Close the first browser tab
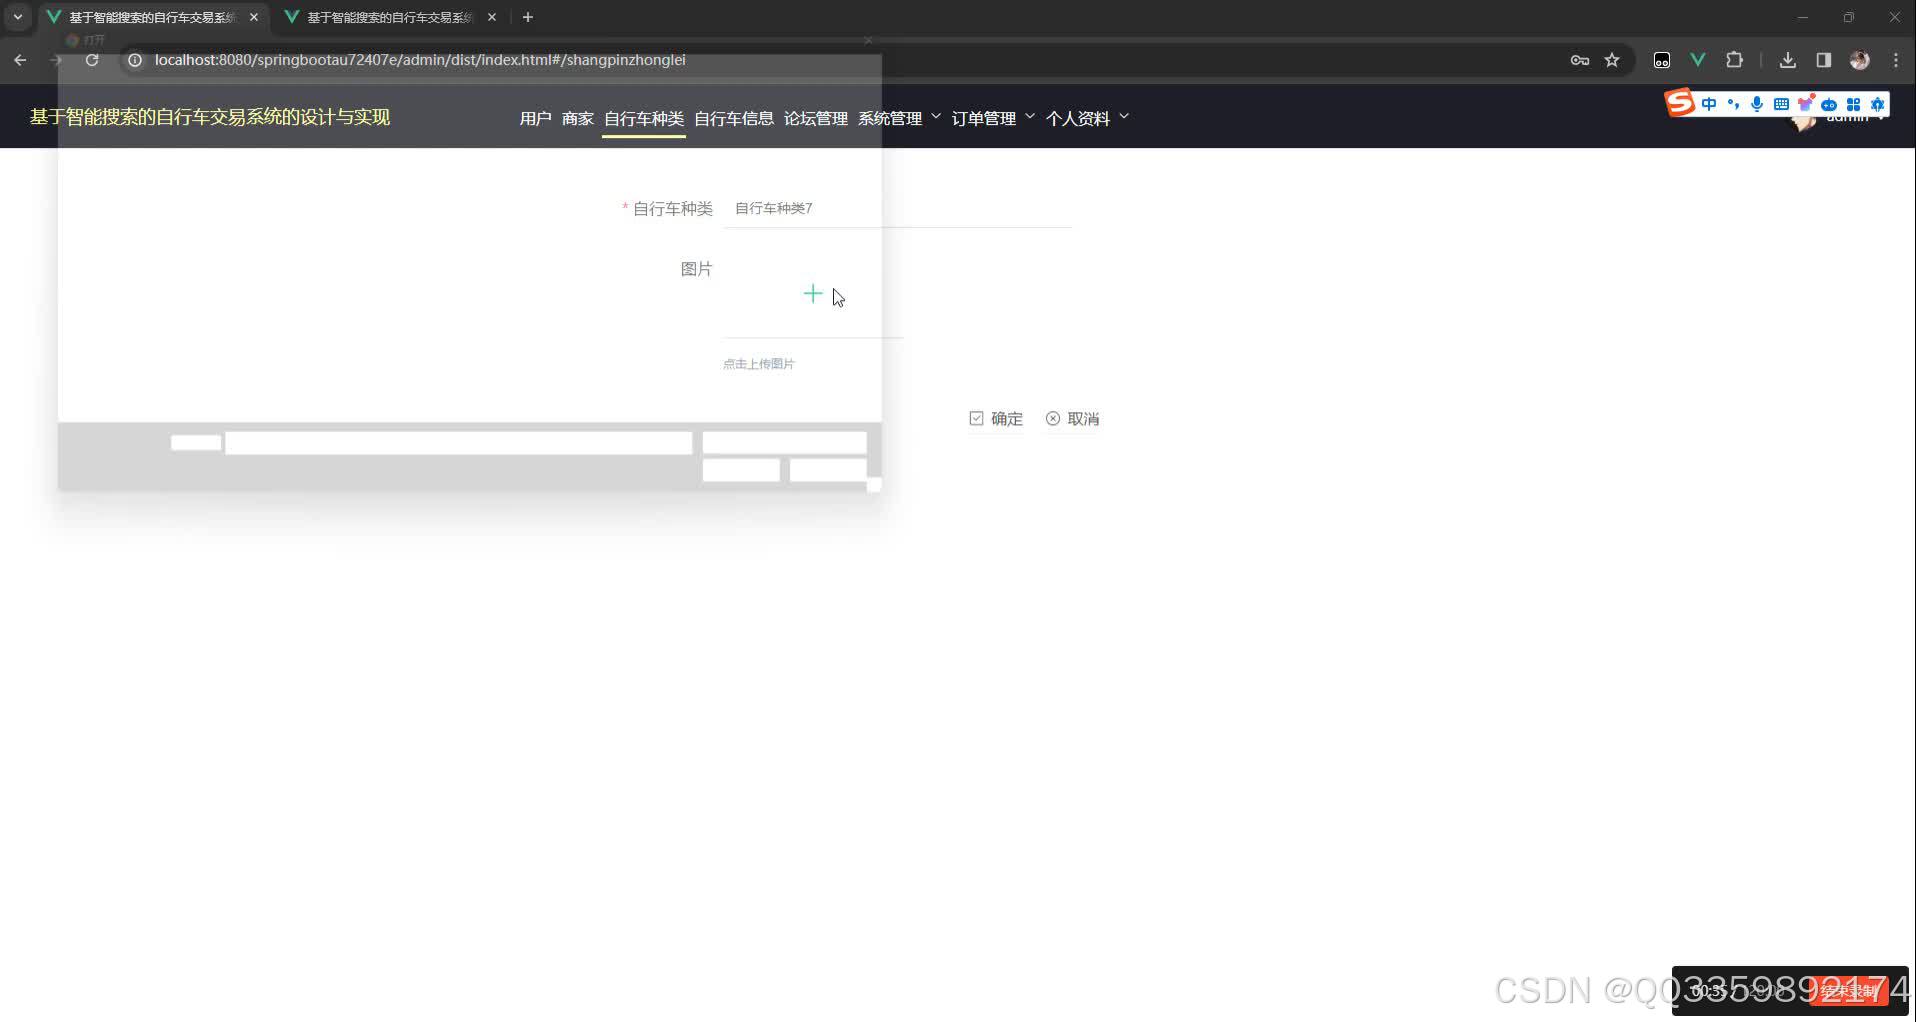Screen dimensions: 1916x1022 [254, 17]
